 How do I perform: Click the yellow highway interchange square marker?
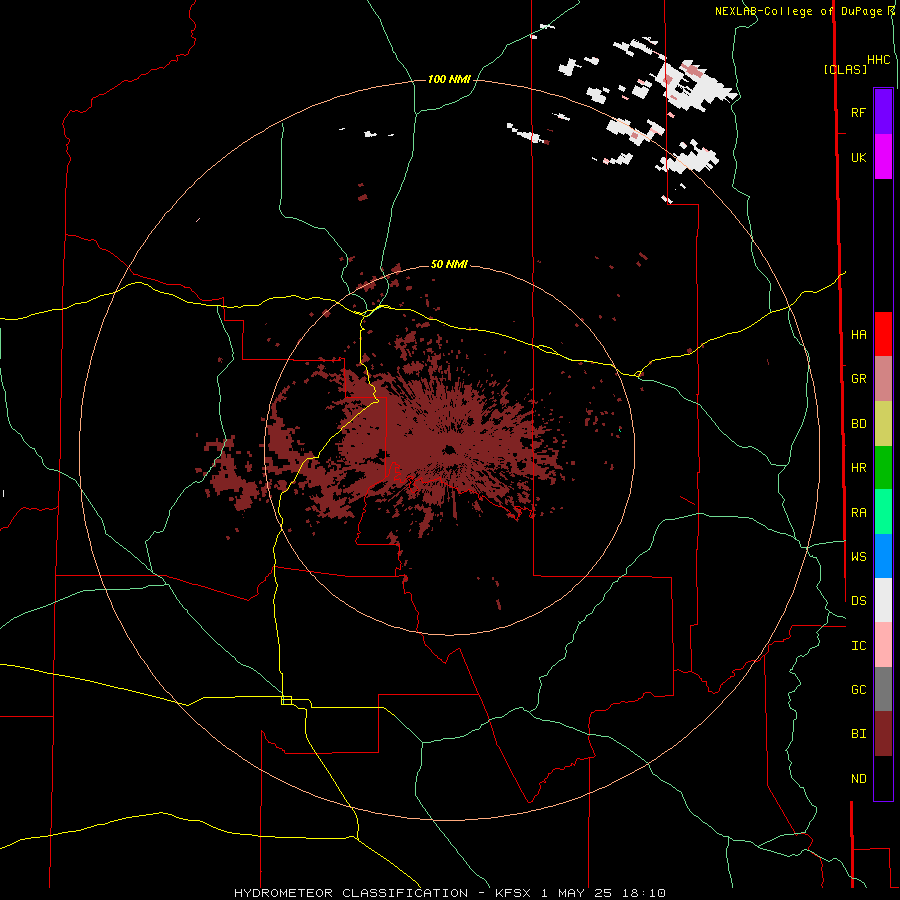coord(286,700)
